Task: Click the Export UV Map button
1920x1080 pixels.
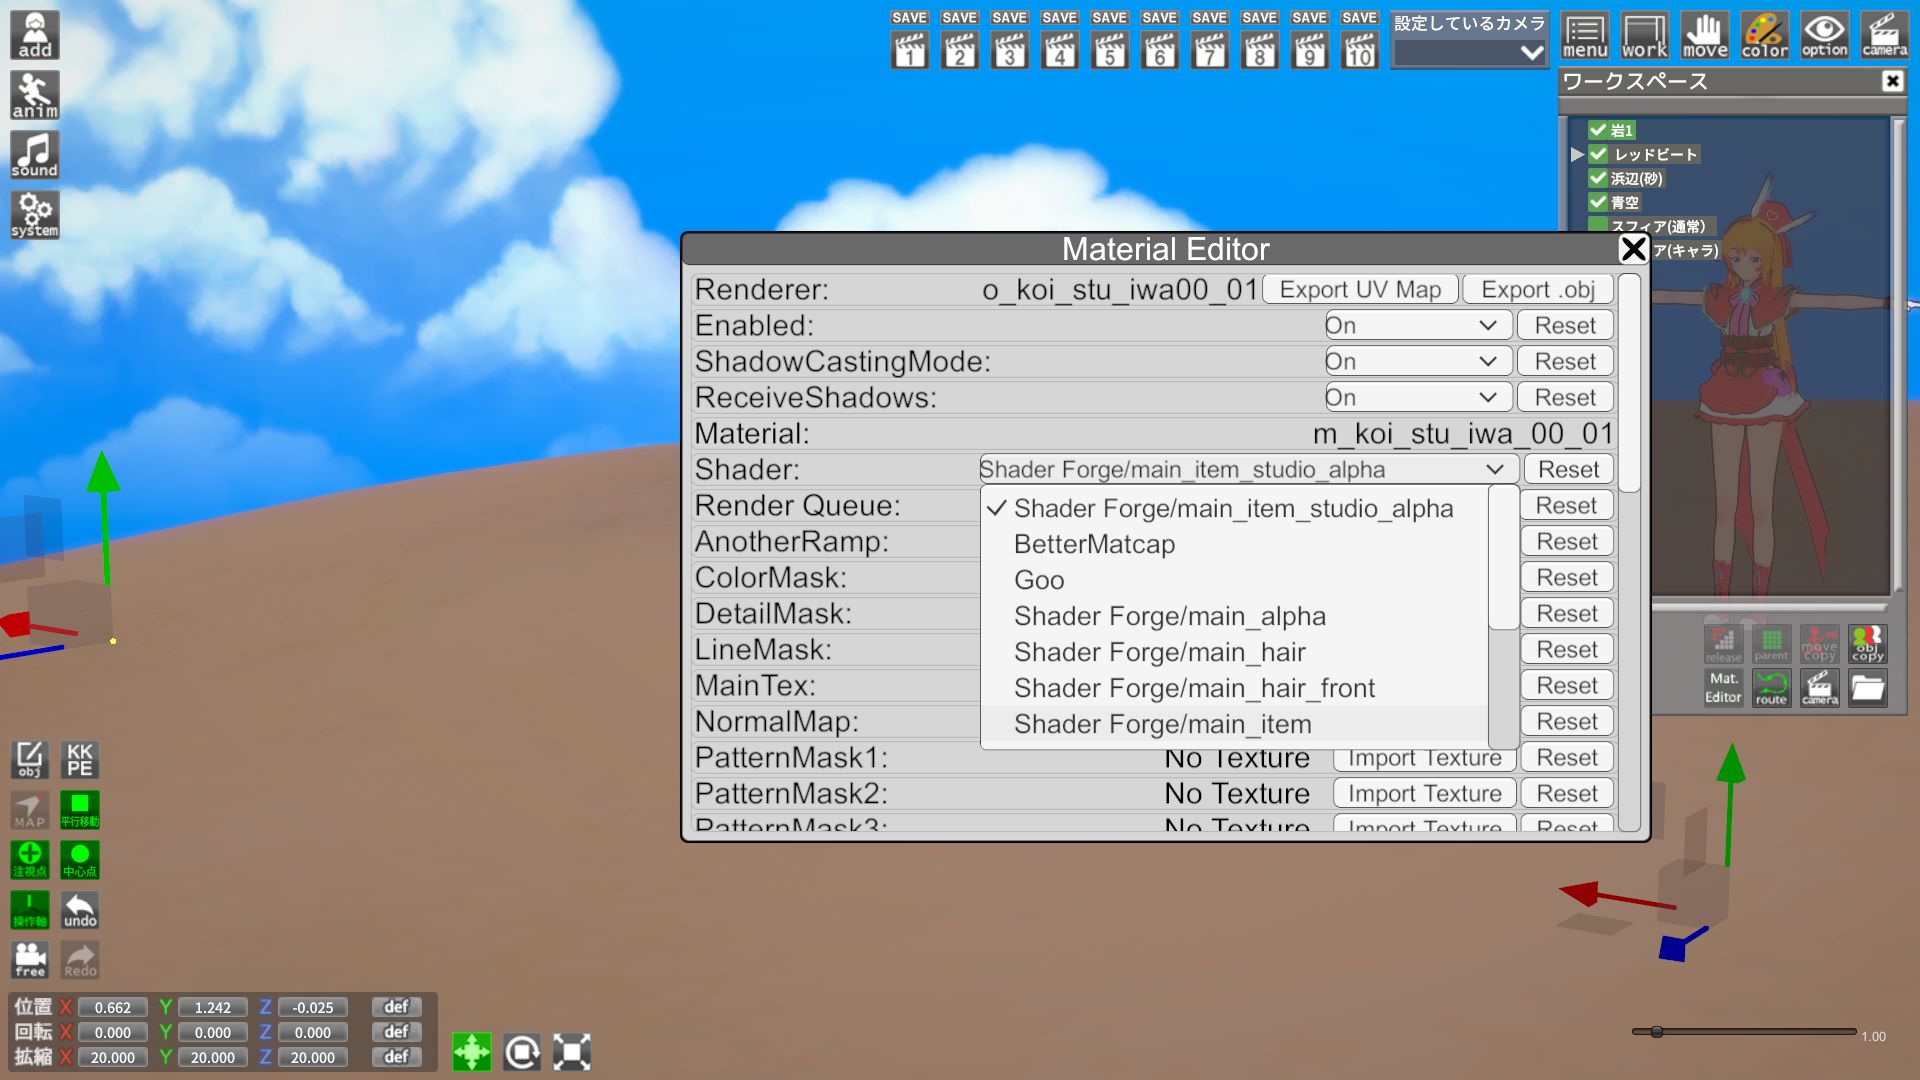Action: (1360, 289)
